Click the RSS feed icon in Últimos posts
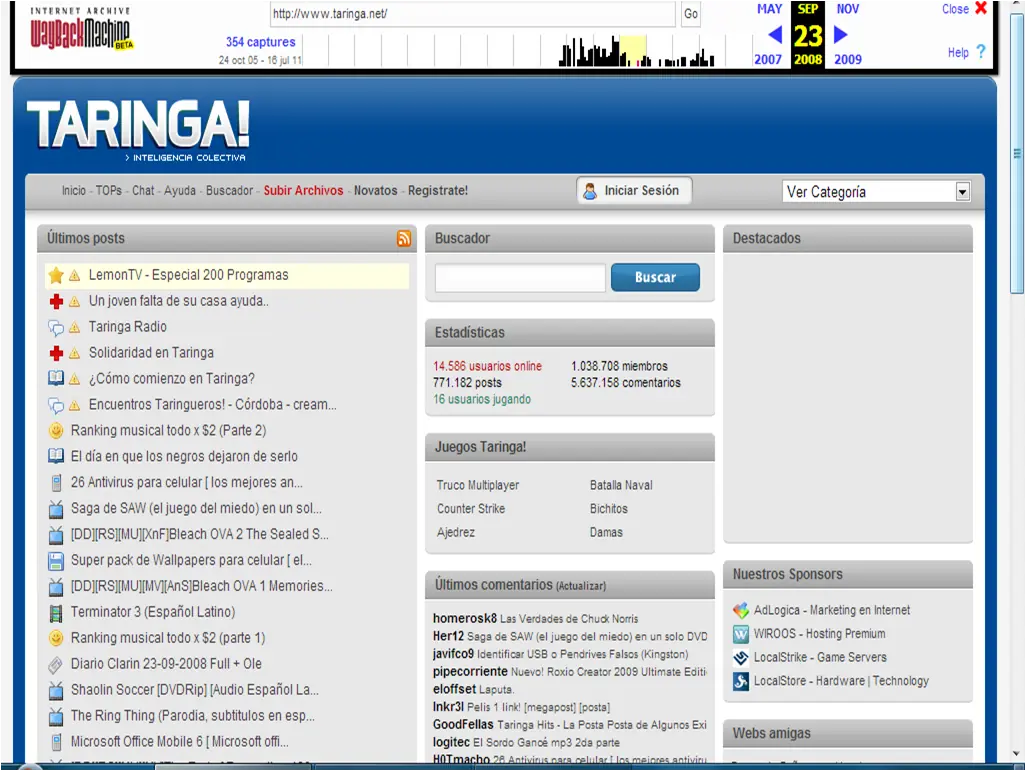This screenshot has width=1026, height=771. [x=404, y=238]
